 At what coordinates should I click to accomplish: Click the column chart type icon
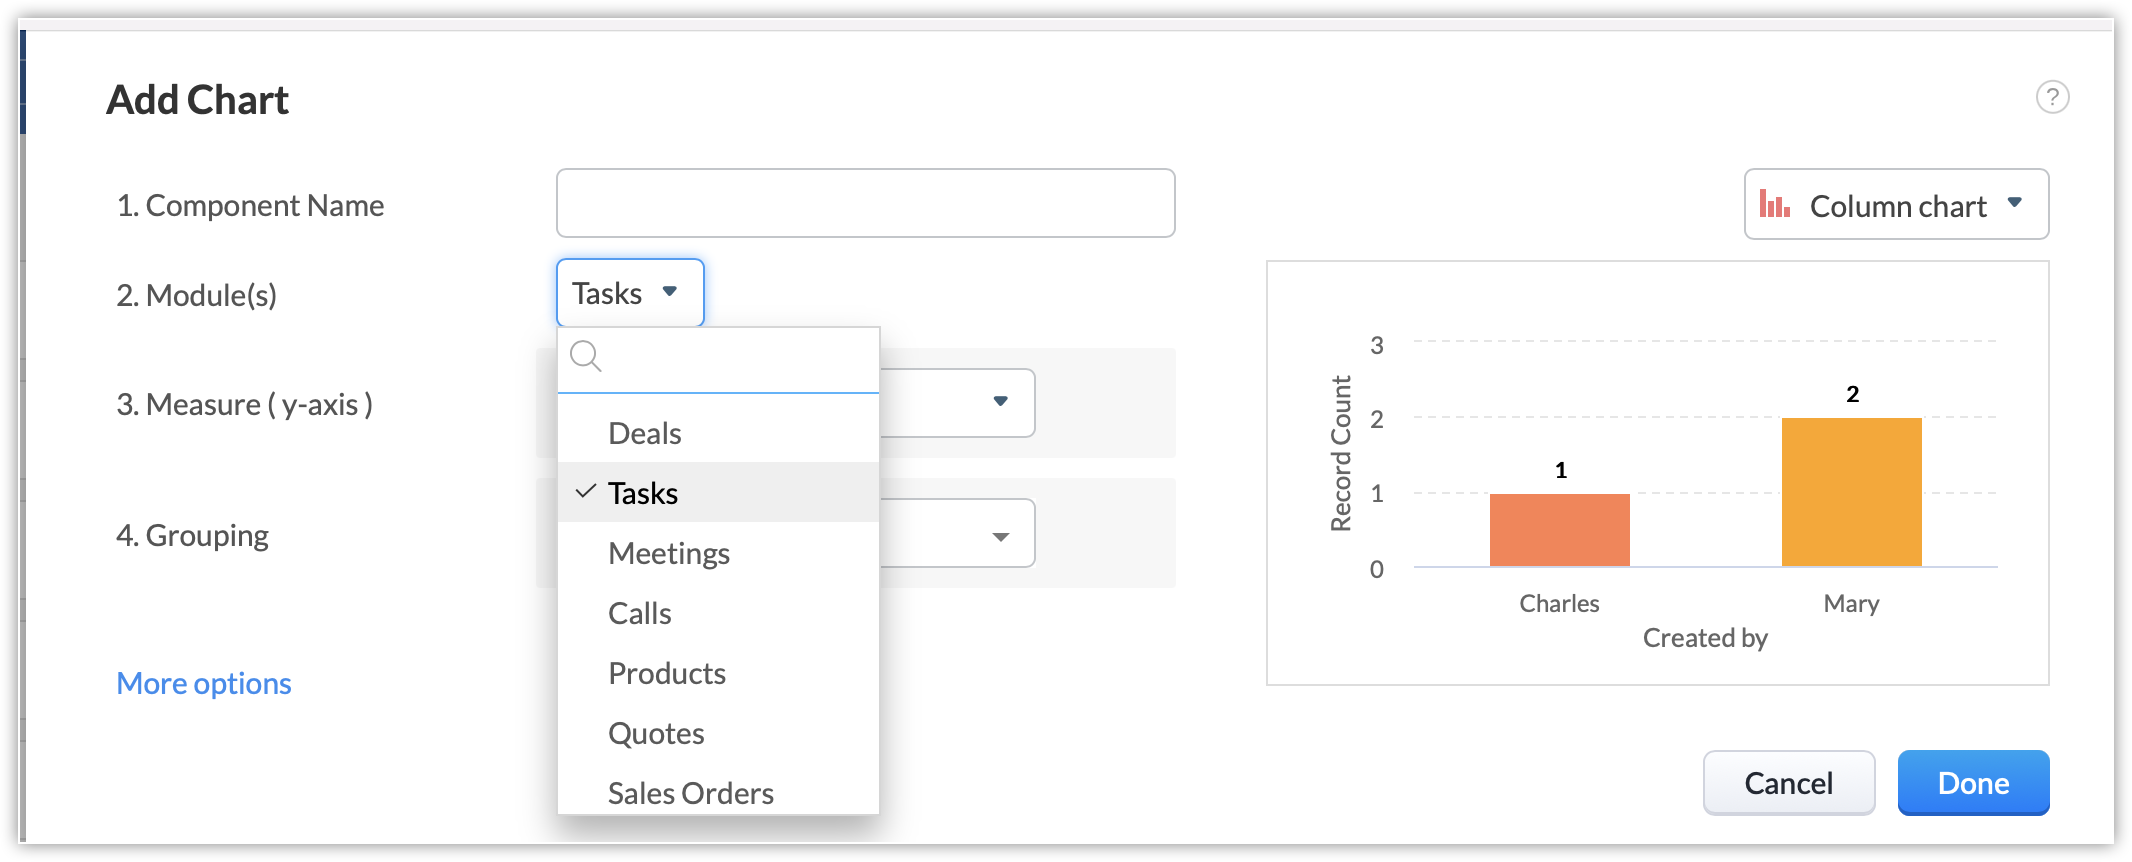pos(1774,204)
